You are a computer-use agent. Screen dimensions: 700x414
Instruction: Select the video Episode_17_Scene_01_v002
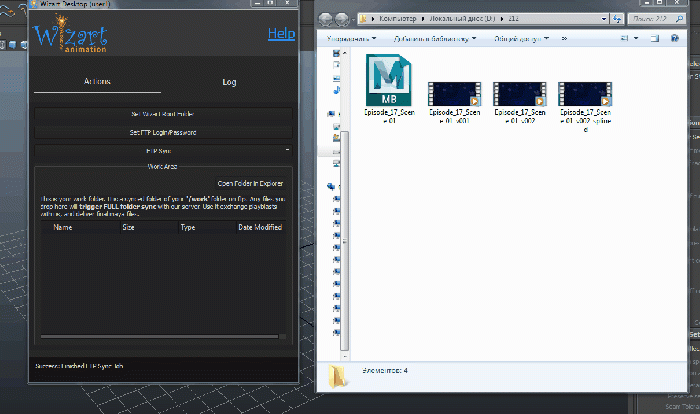(x=520, y=103)
